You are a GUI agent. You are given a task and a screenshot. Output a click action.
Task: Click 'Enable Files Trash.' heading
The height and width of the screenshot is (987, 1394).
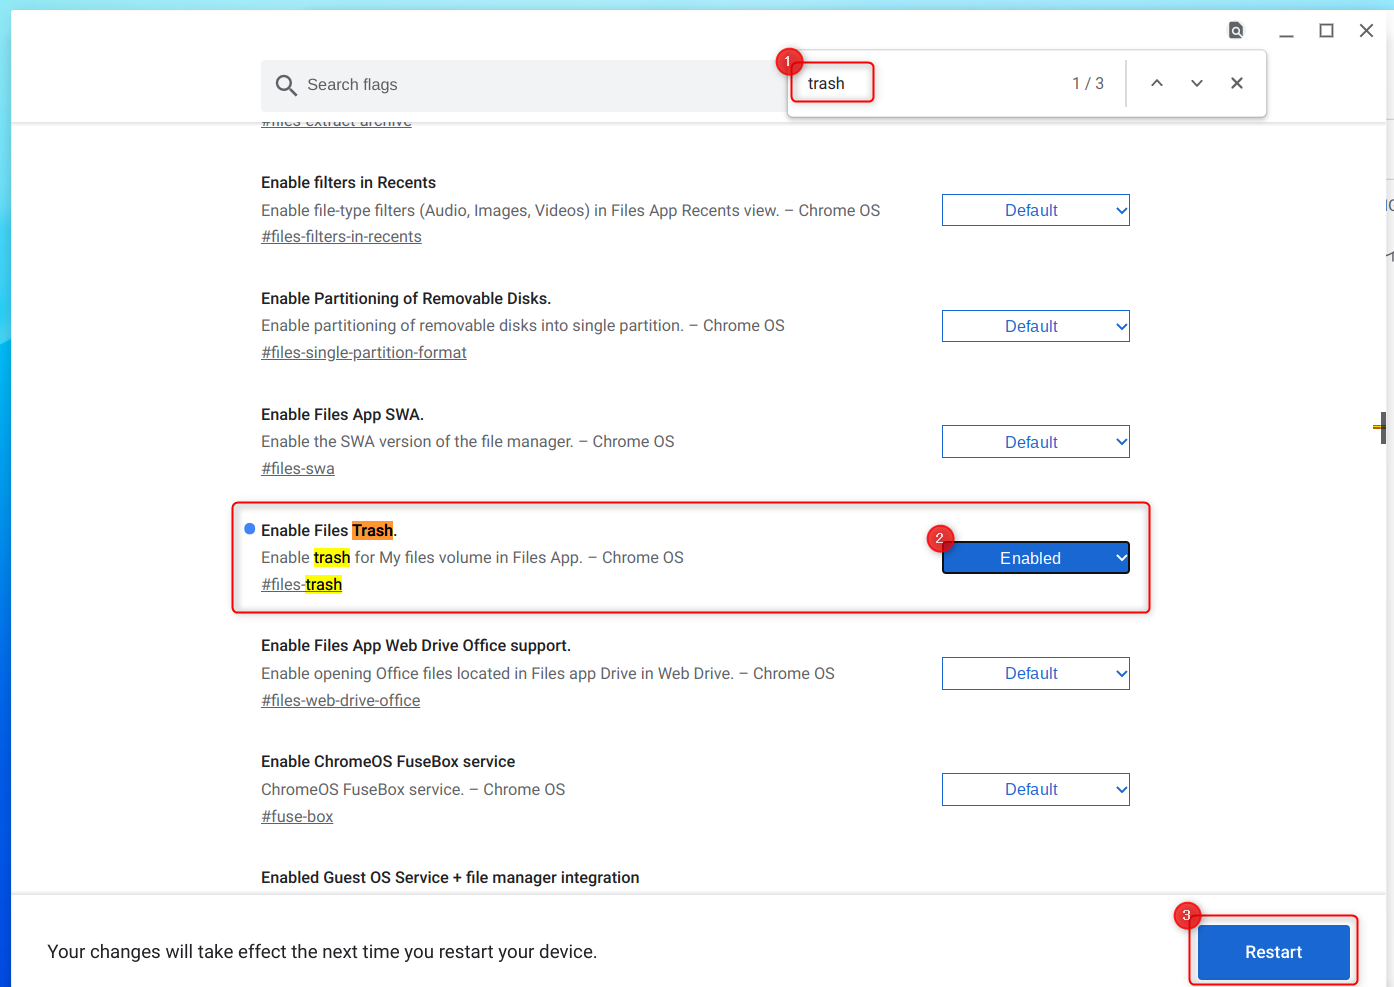(329, 531)
